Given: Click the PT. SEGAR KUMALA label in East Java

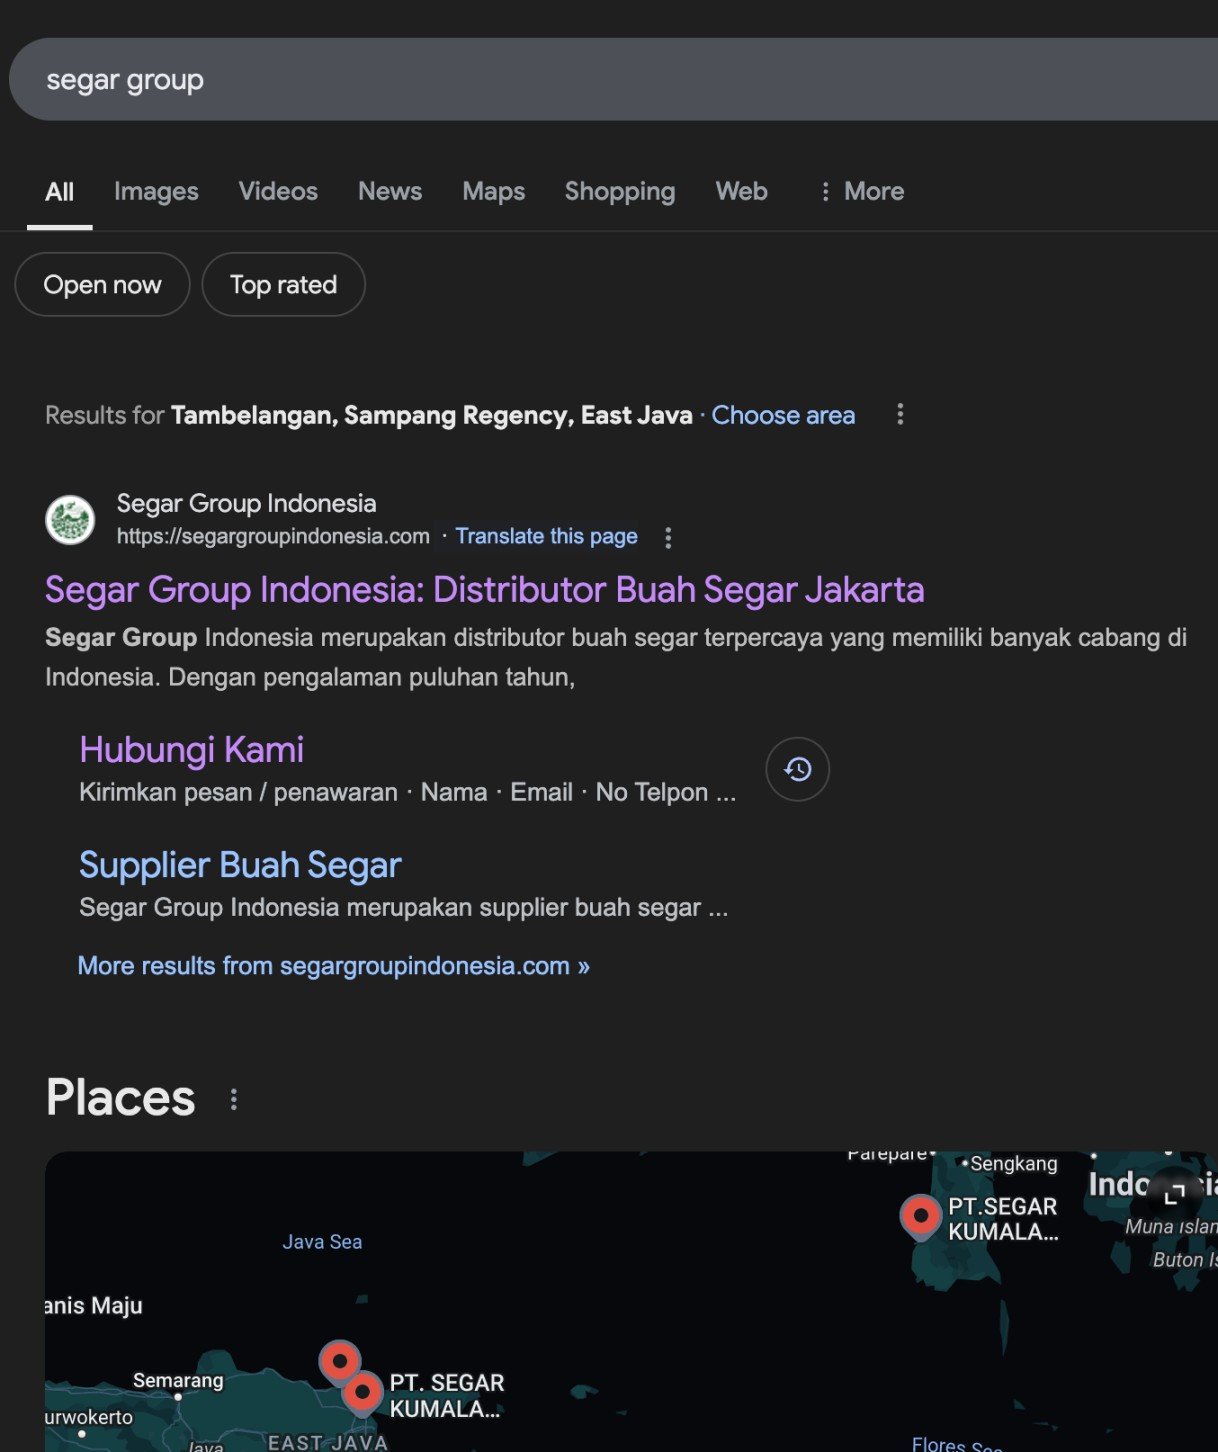Looking at the screenshot, I should (x=447, y=1396).
